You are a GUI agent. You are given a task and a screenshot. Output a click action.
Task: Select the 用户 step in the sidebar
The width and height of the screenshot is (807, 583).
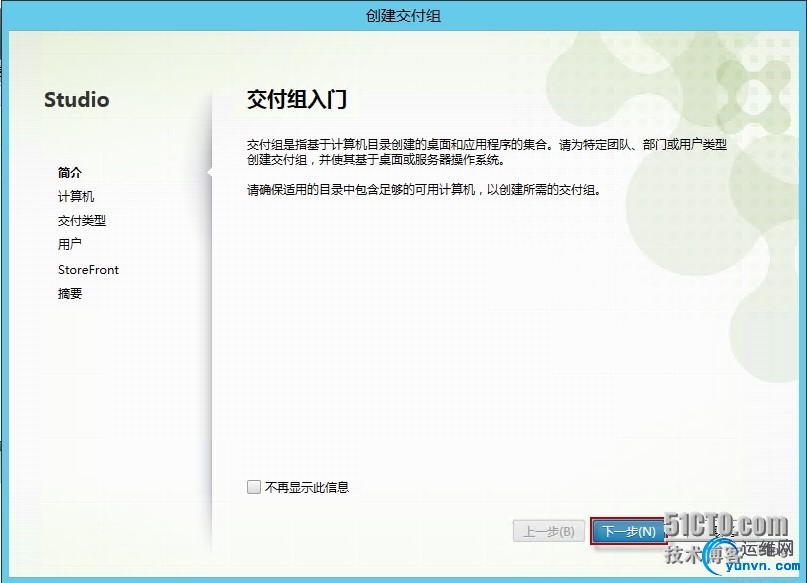point(69,244)
